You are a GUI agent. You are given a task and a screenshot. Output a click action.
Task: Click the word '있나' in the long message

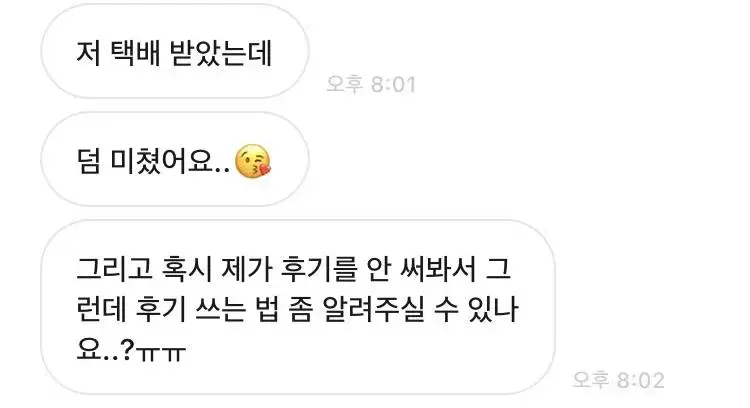click(x=493, y=309)
